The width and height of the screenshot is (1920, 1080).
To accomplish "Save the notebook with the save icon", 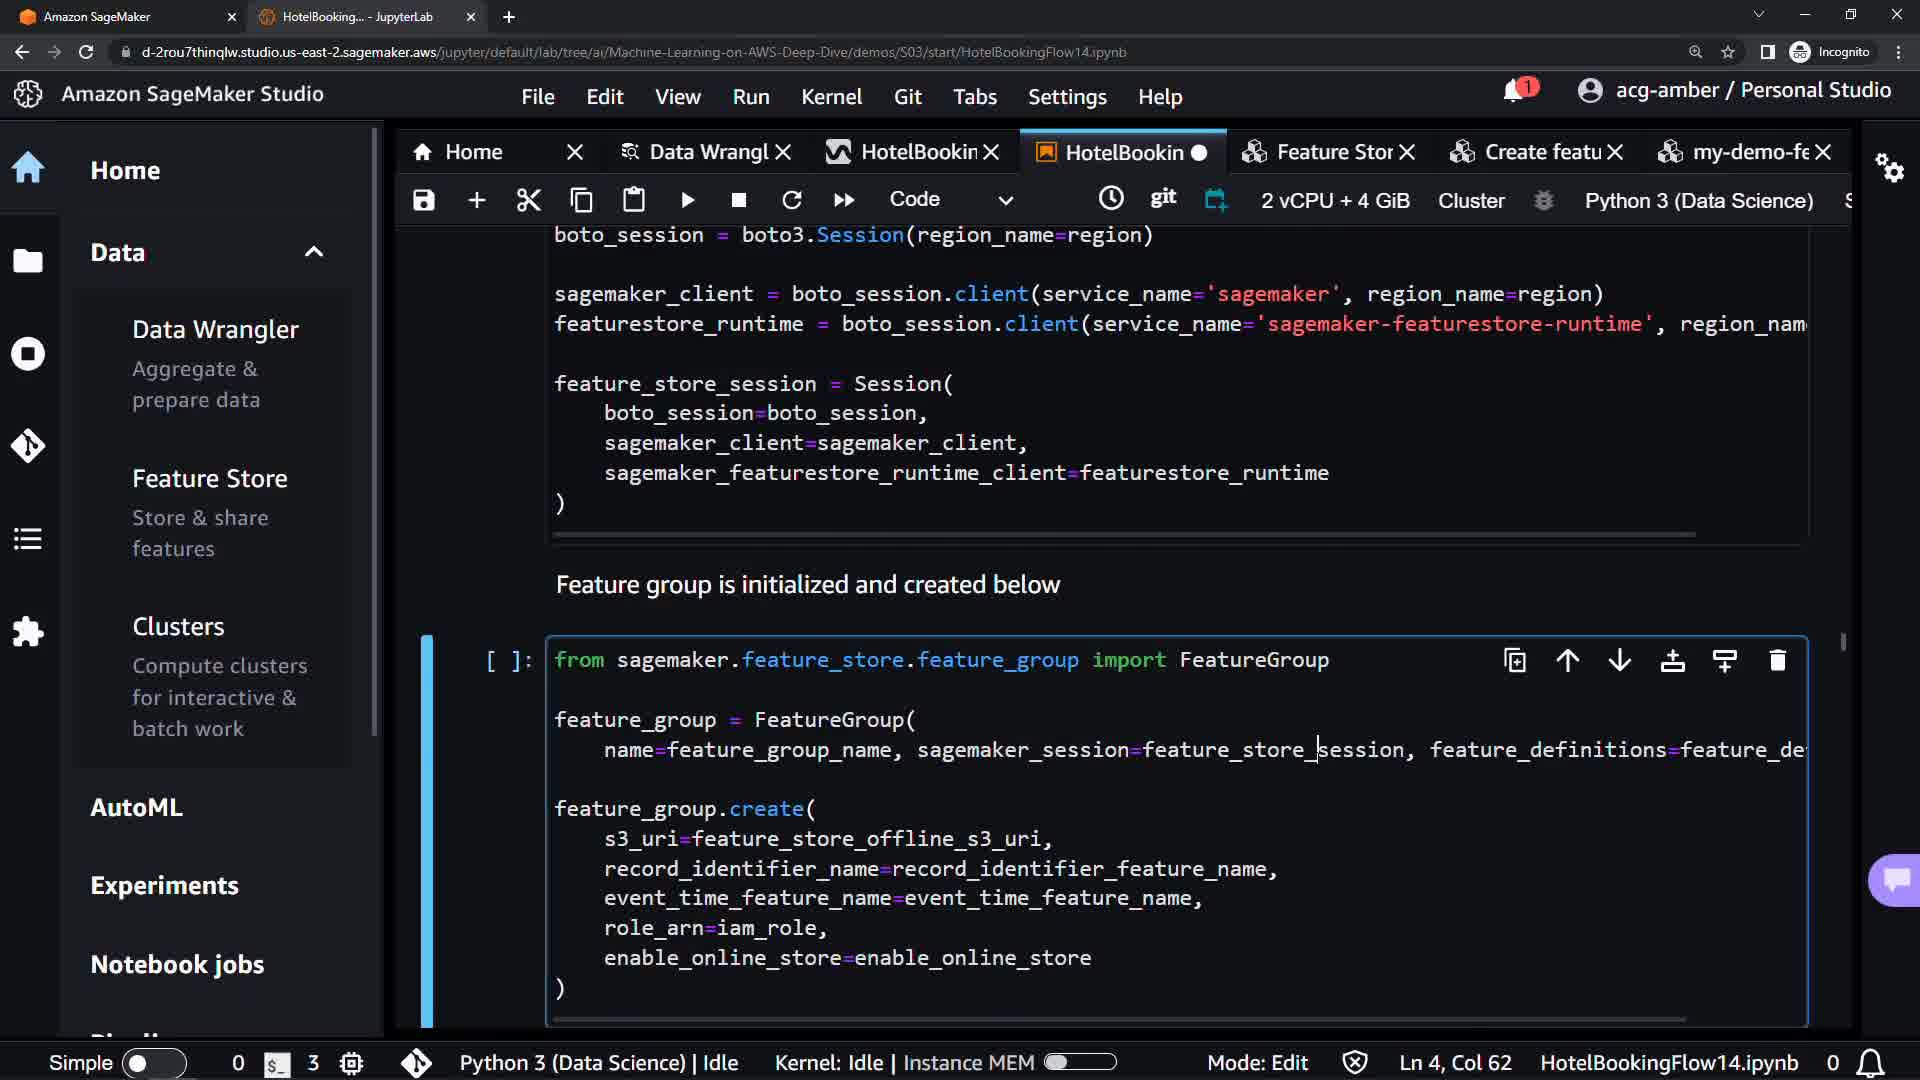I will (424, 200).
